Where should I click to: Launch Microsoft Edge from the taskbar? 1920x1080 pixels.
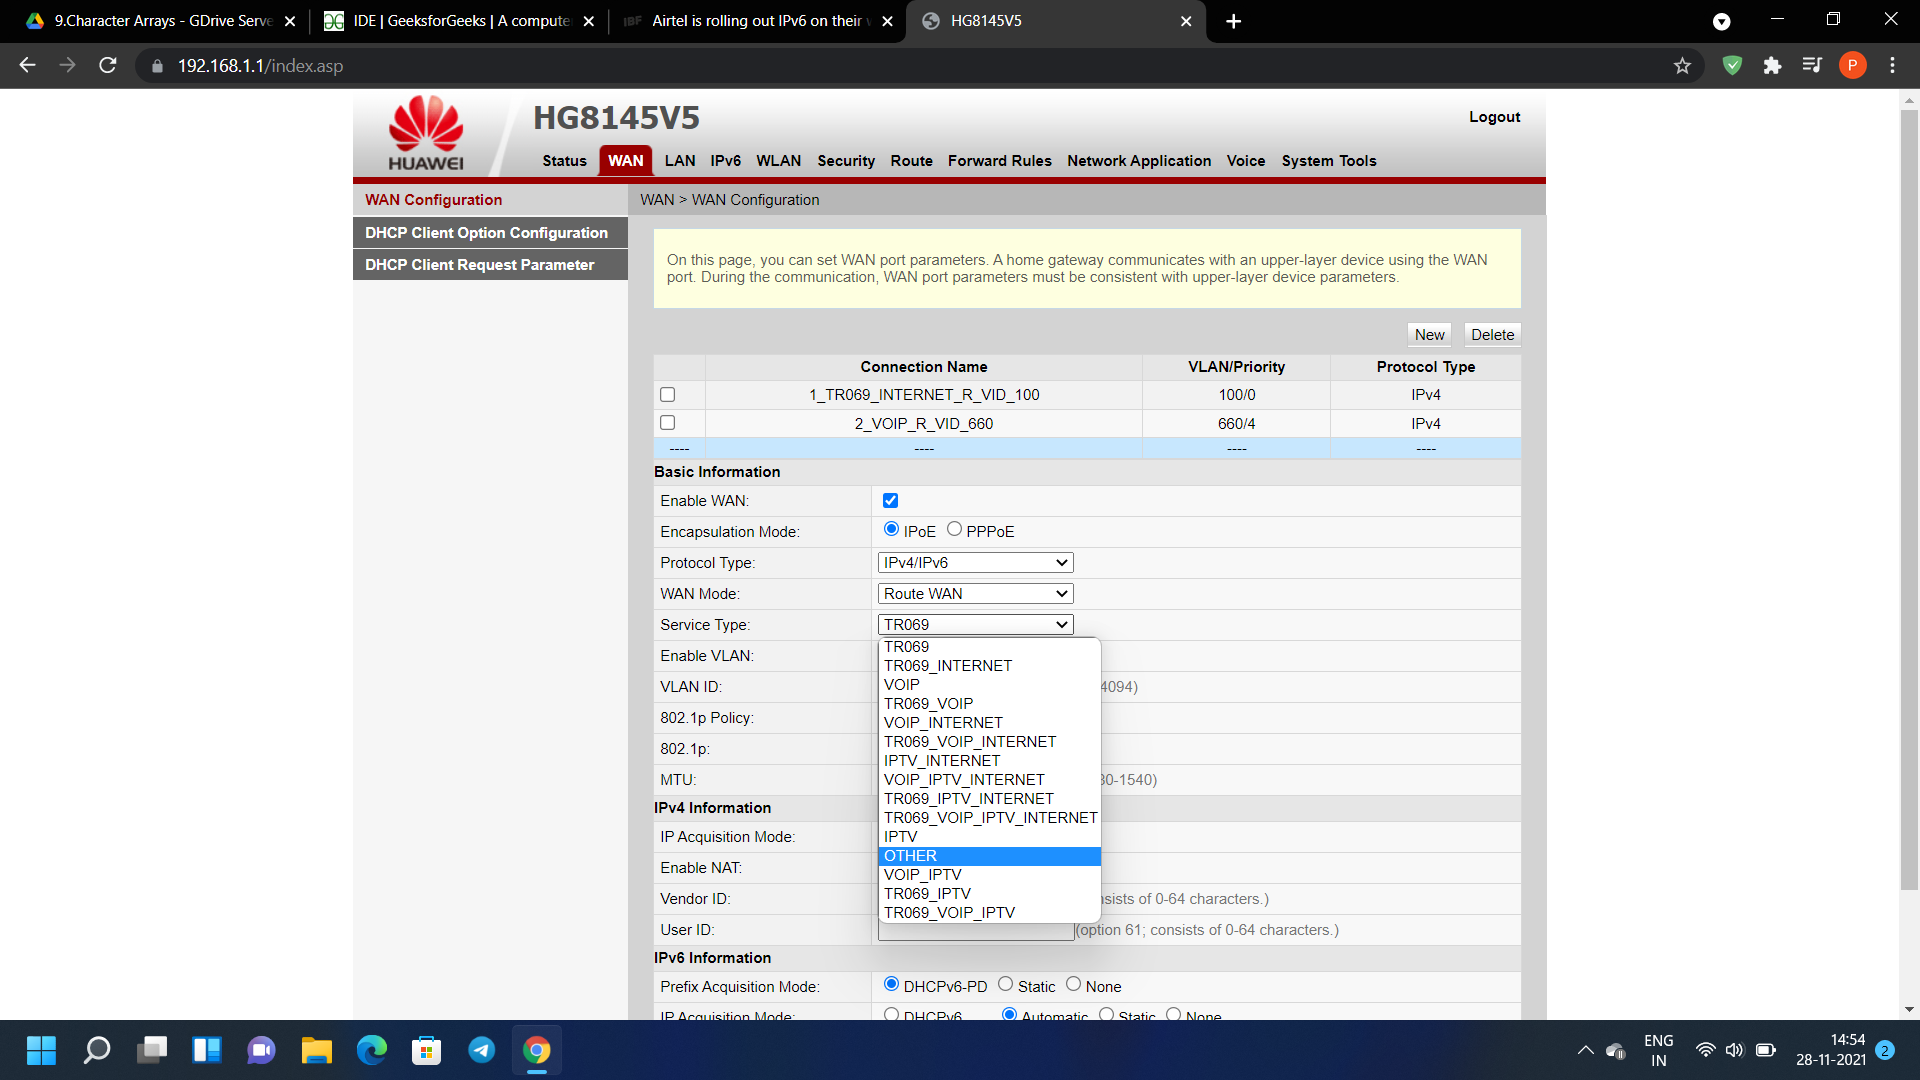tap(372, 1050)
